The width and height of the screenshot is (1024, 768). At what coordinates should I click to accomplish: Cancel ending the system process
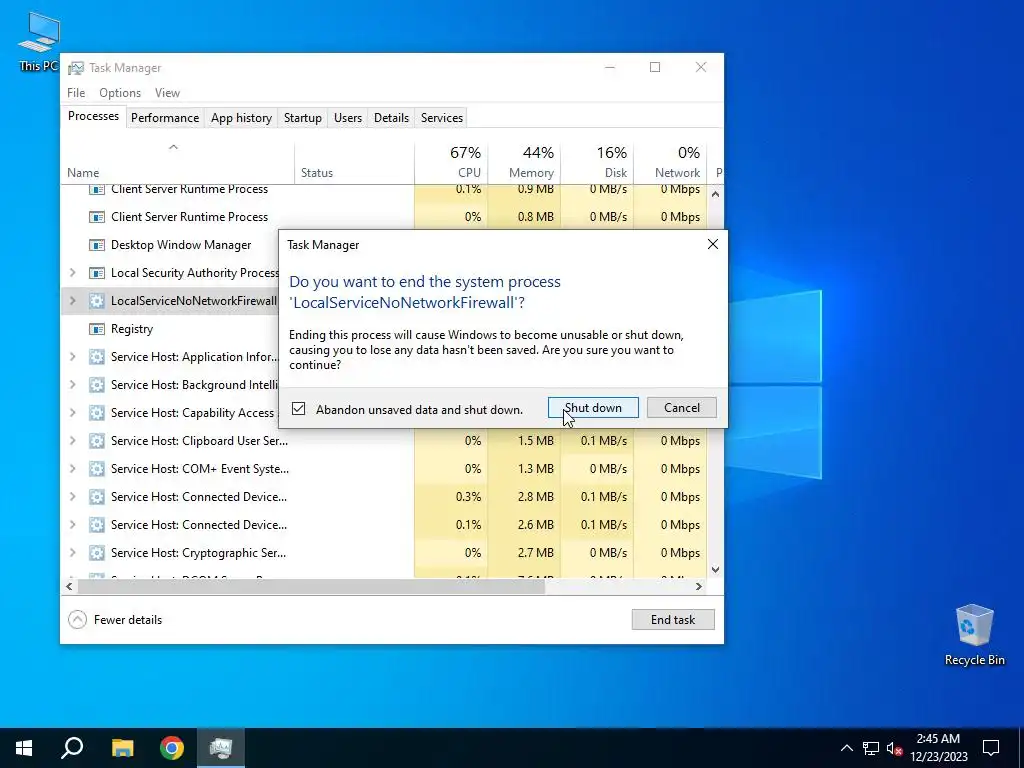point(681,408)
